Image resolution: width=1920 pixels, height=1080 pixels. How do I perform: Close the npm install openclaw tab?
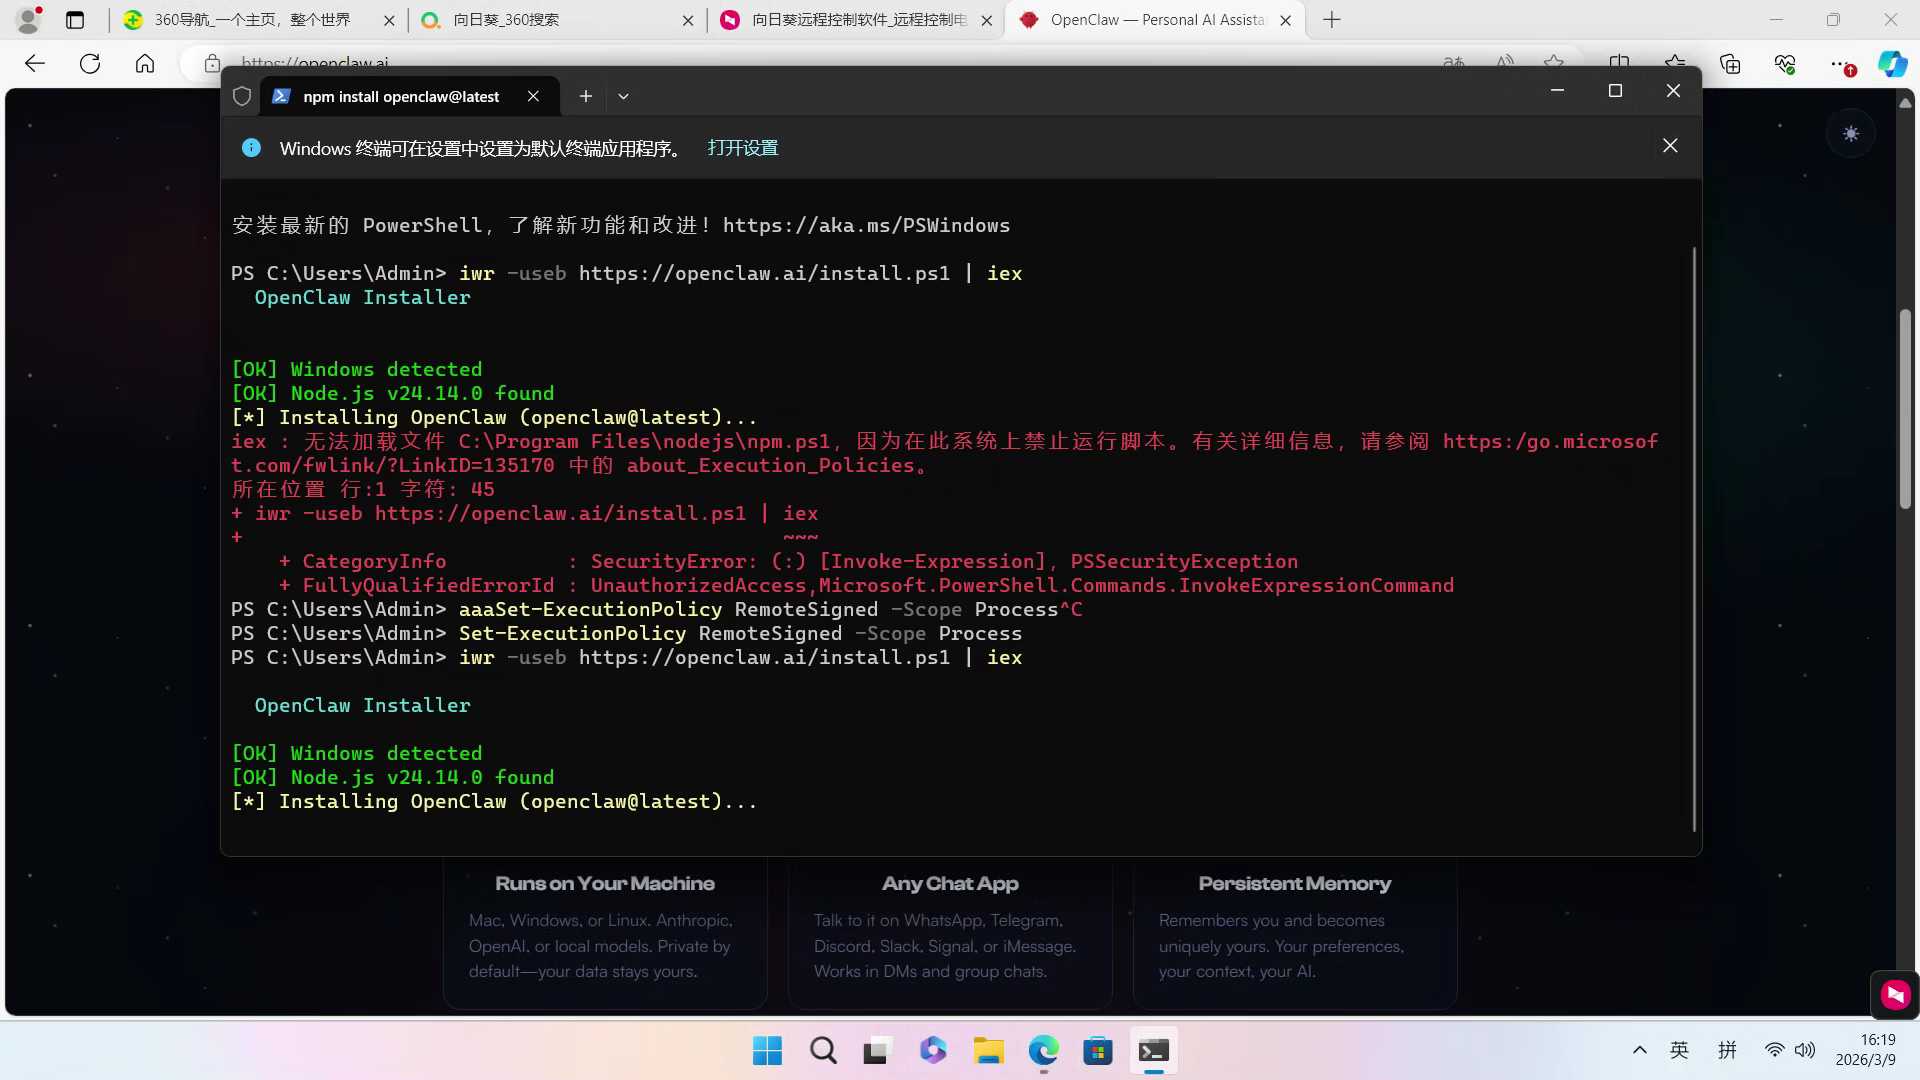[533, 96]
